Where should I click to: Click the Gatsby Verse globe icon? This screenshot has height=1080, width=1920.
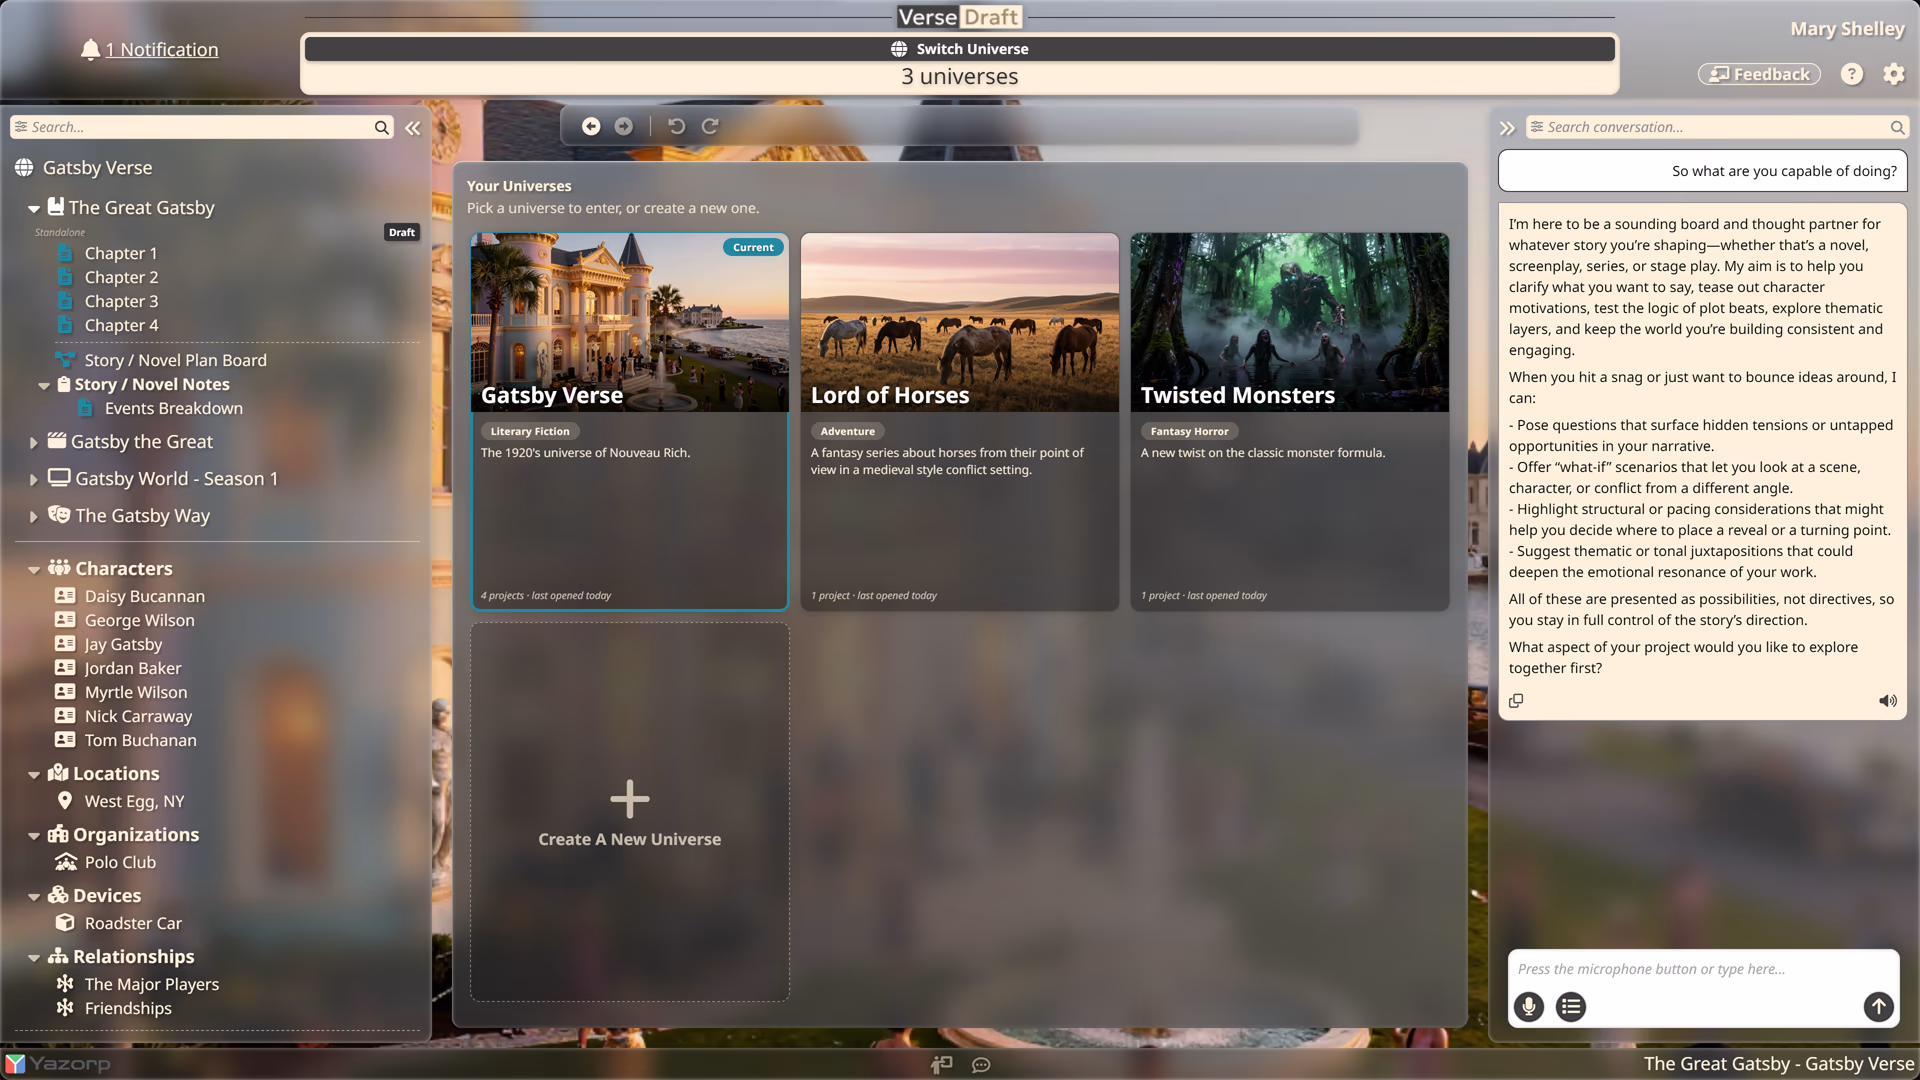point(24,168)
